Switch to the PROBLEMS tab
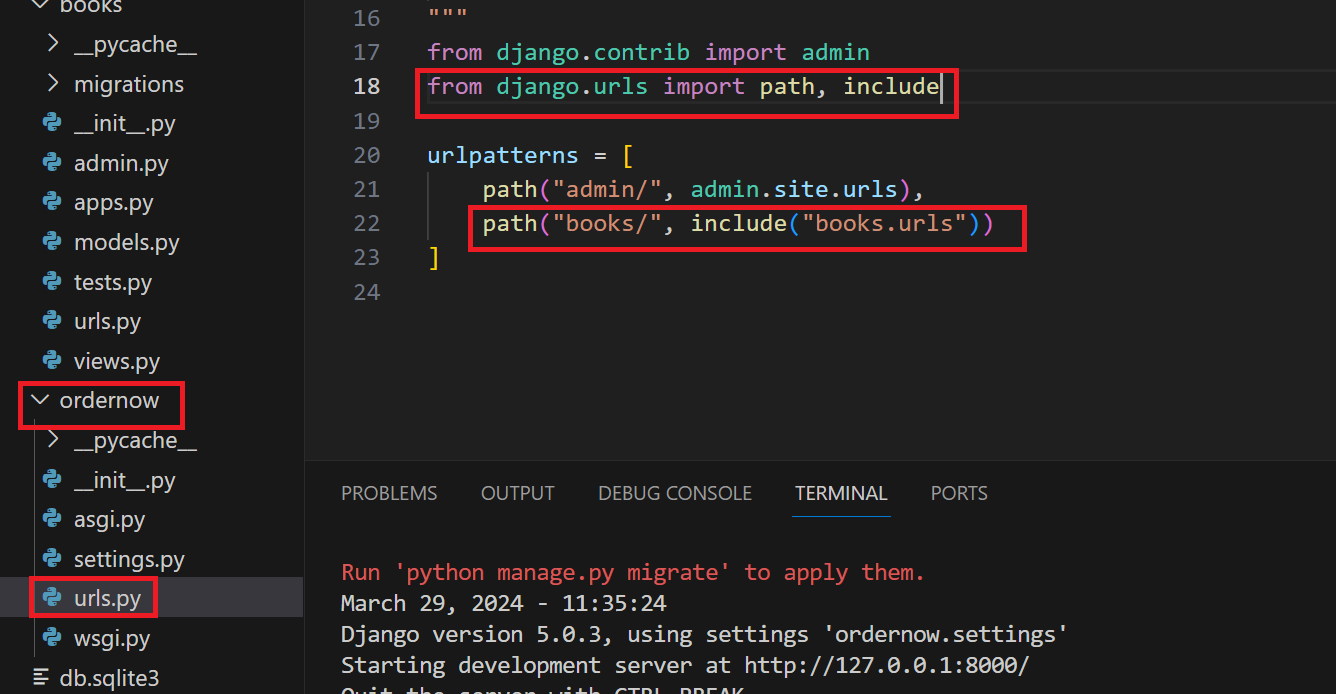 pyautogui.click(x=389, y=493)
